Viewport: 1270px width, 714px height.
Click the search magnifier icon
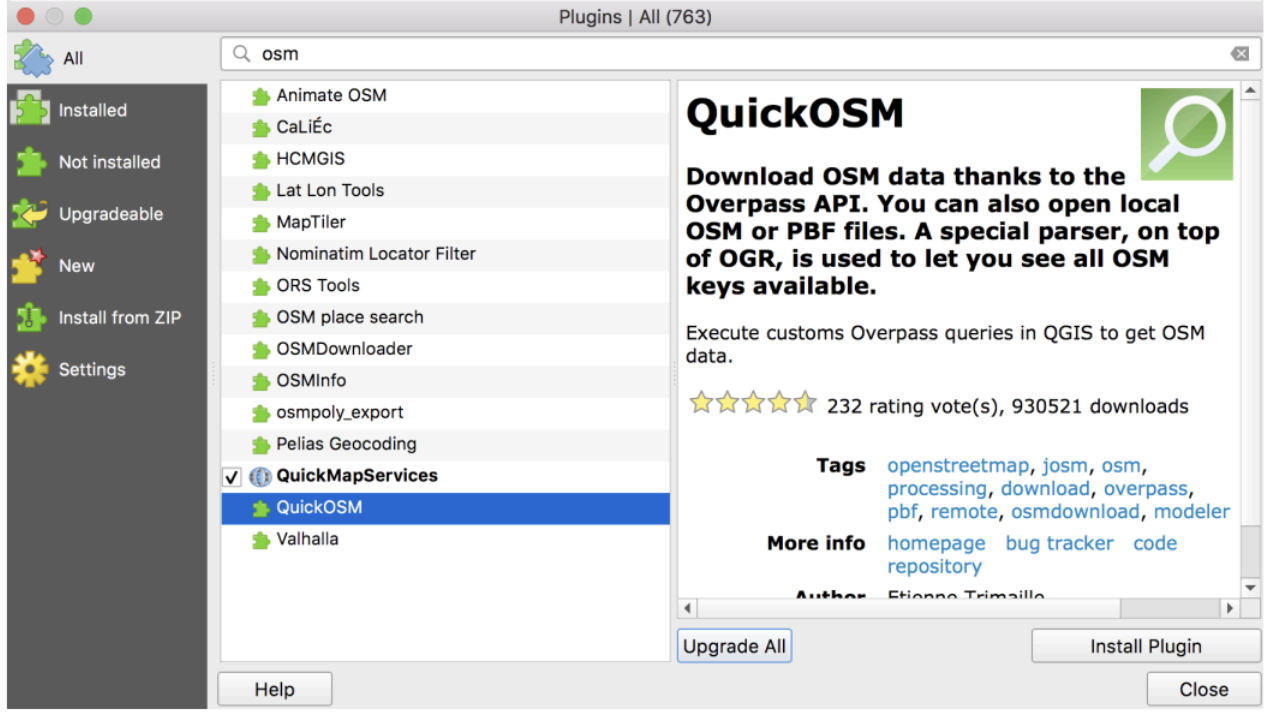[241, 53]
